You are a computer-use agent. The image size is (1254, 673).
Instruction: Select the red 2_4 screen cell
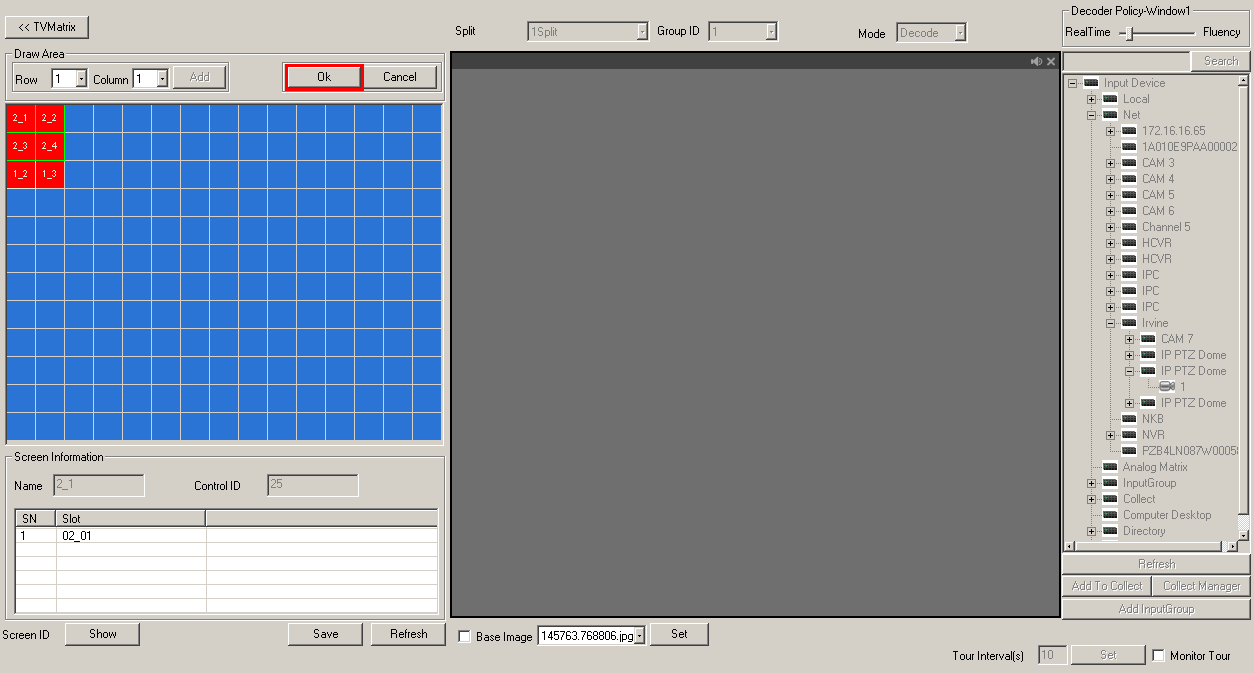tap(49, 146)
